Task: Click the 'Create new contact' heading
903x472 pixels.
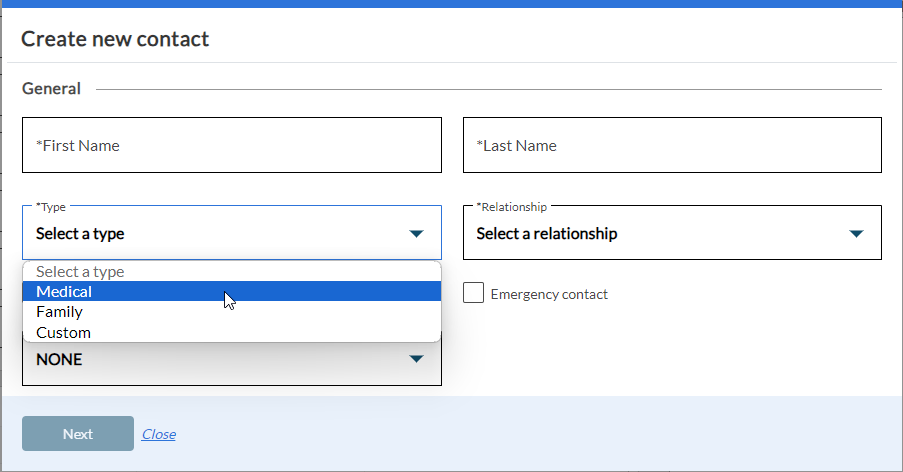Action: [x=115, y=39]
